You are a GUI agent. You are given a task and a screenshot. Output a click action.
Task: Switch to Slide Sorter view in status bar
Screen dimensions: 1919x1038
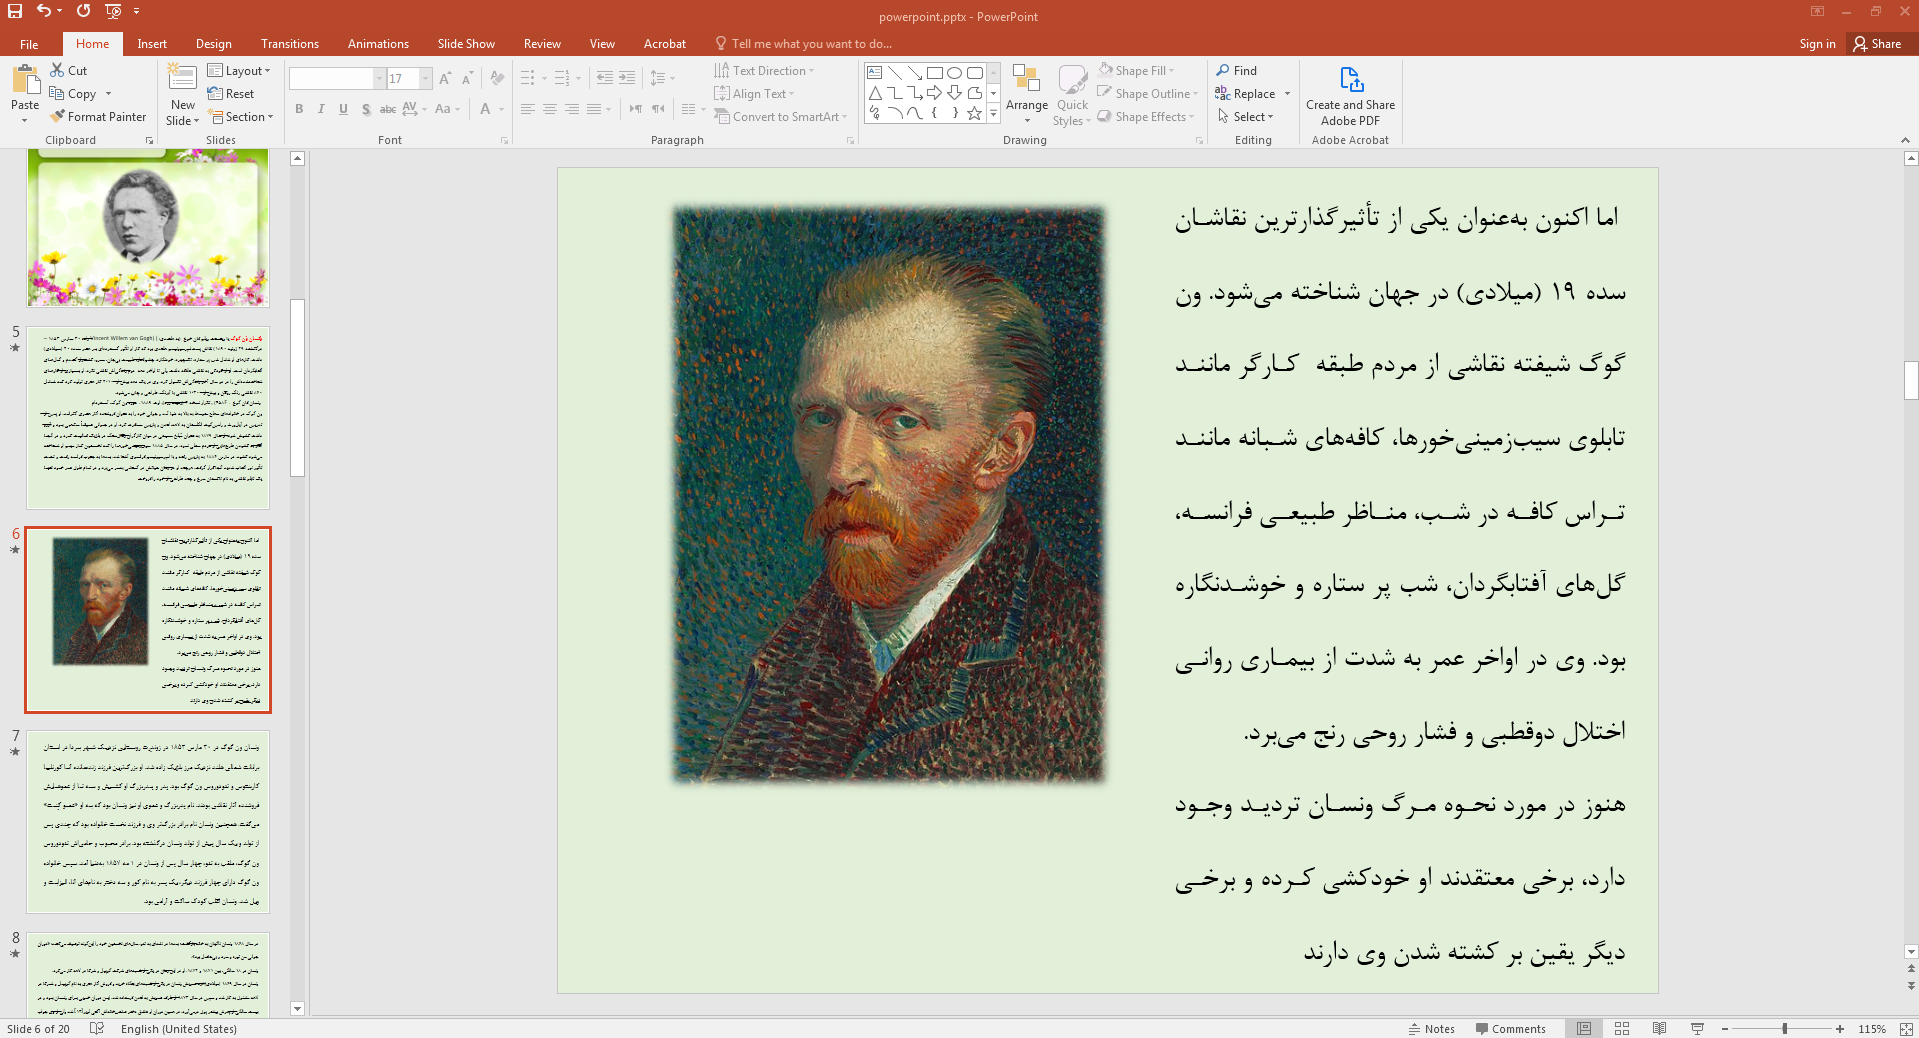click(1622, 1029)
